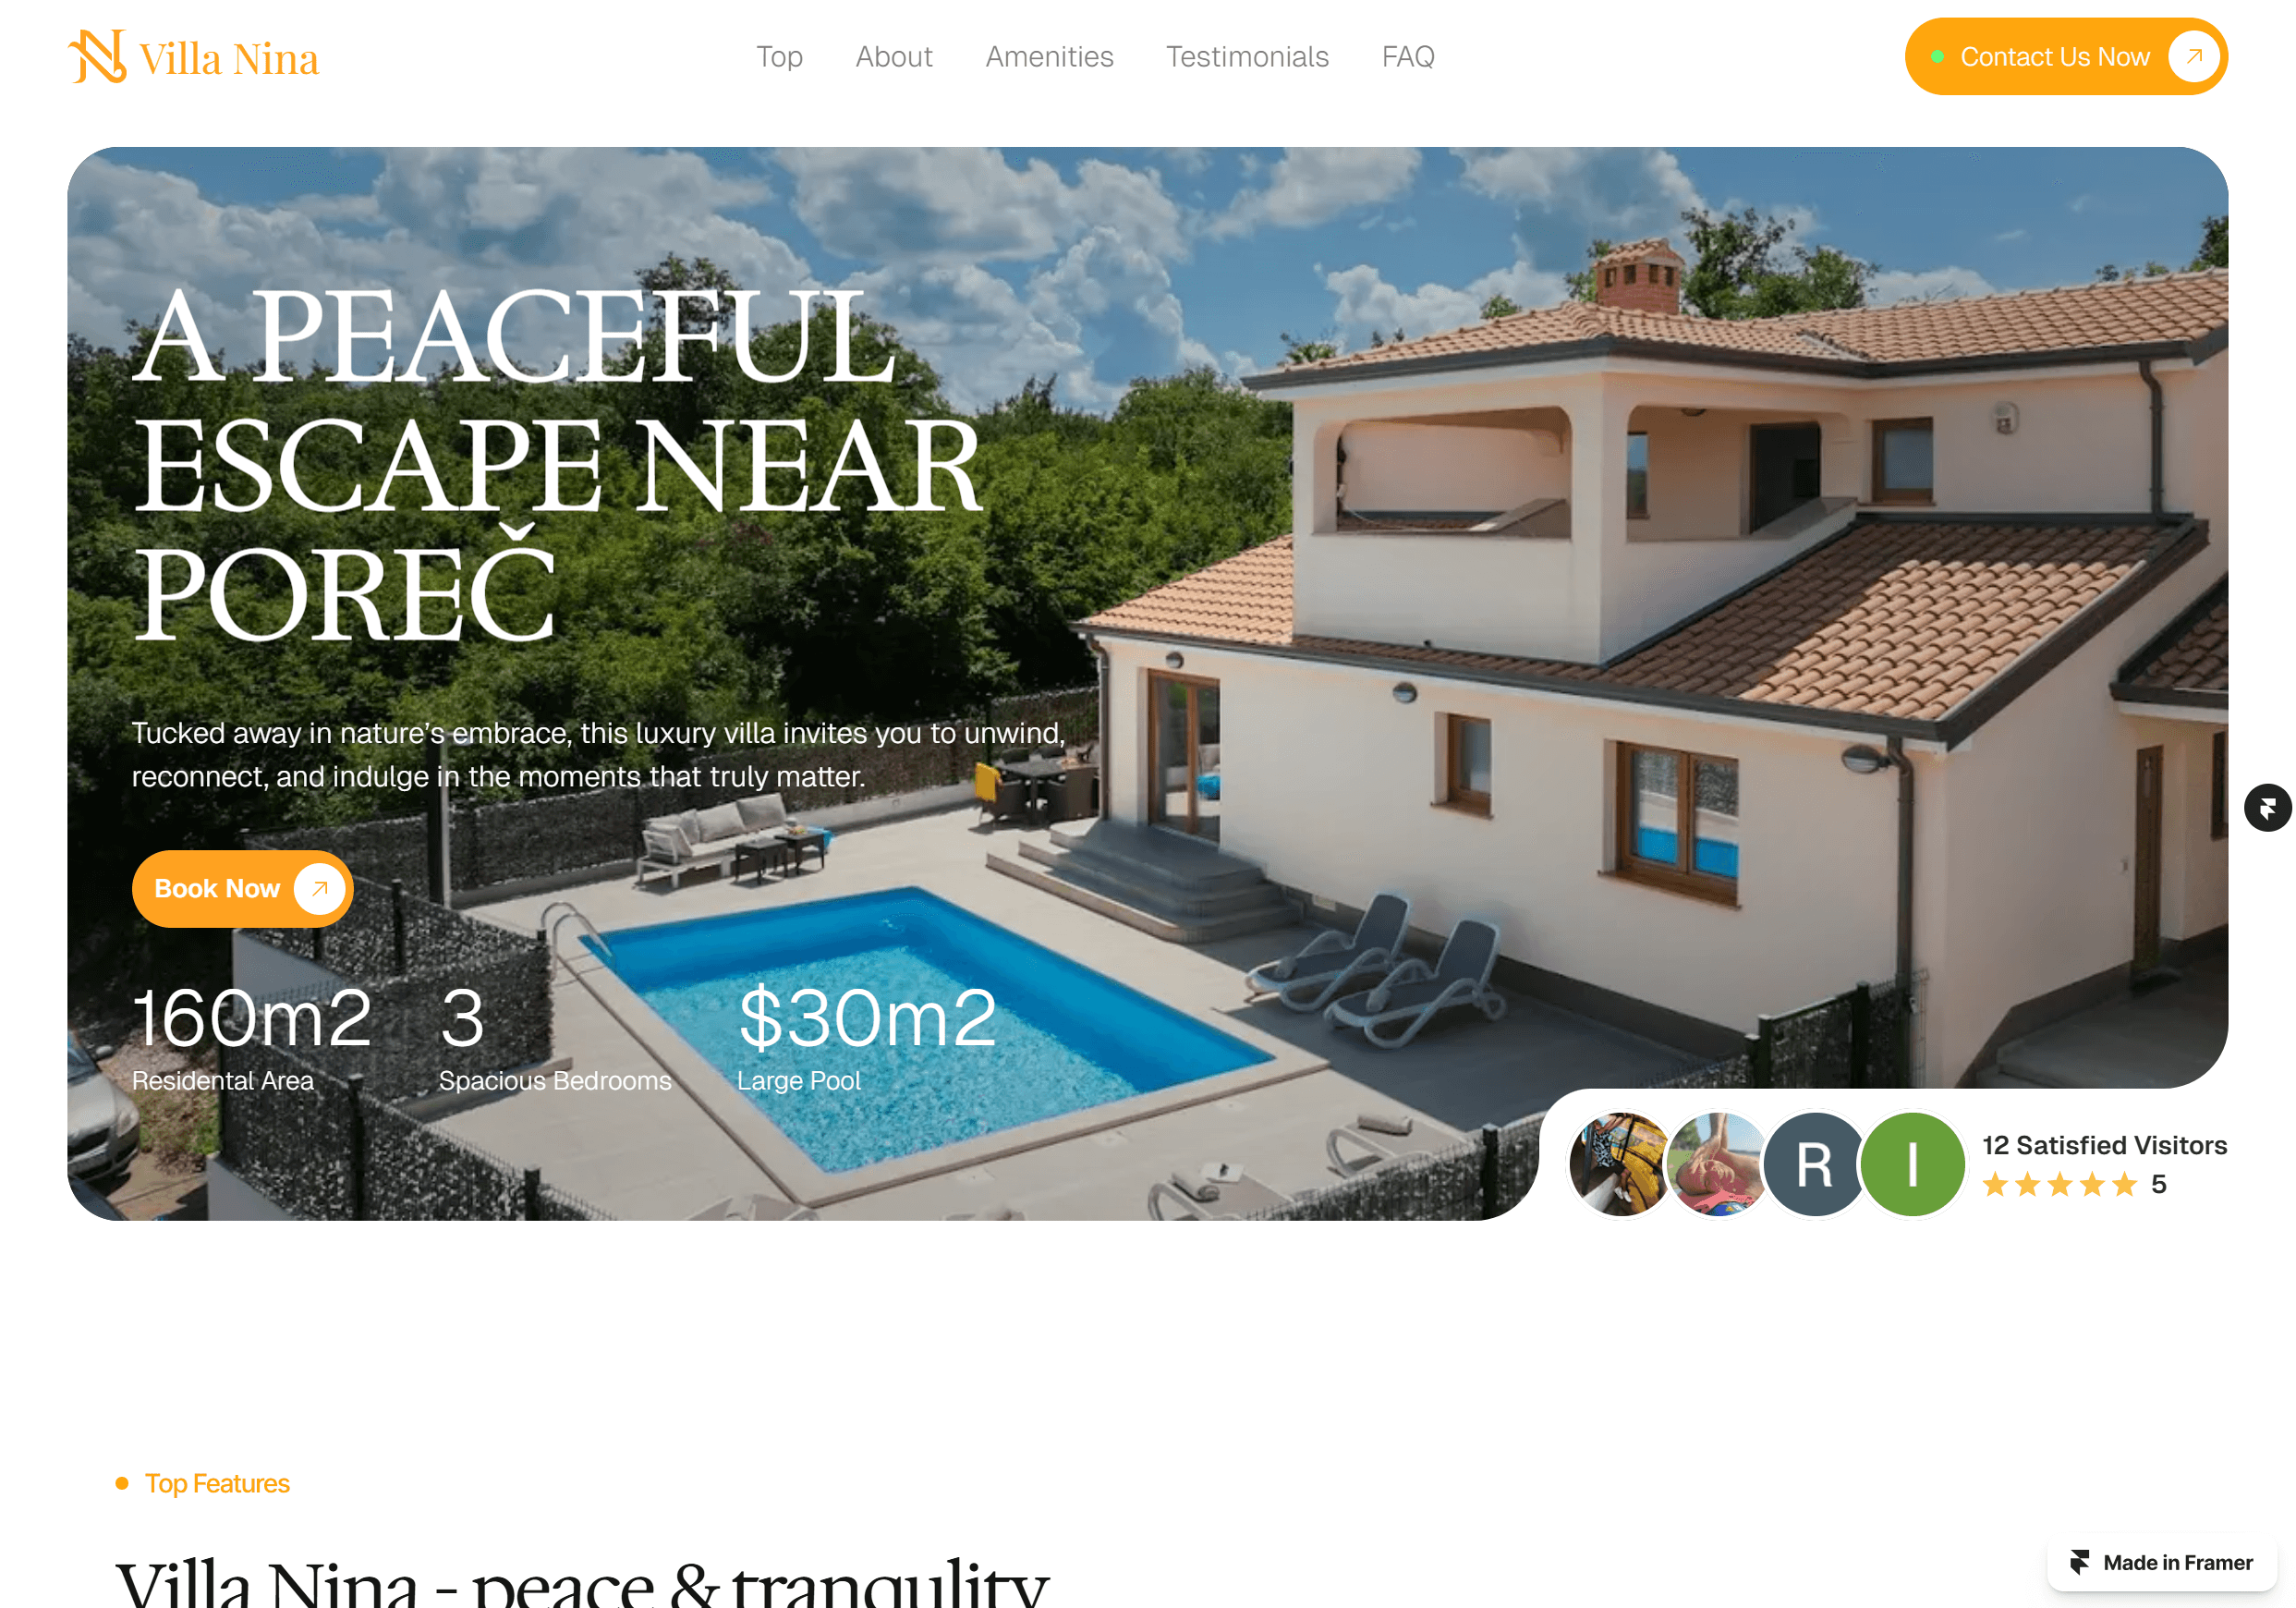Click the five-star rating row
The image size is (2296, 1608).
point(2060,1185)
